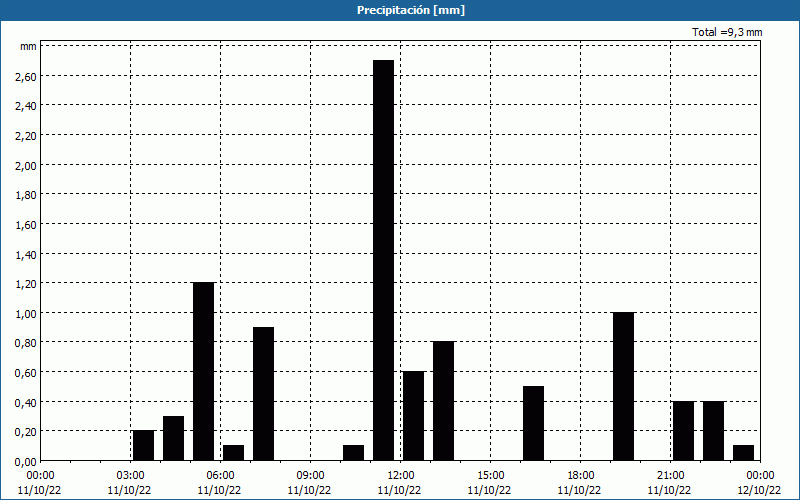Click the y-axis value "0,00"
This screenshot has height=500, width=800.
(26, 462)
